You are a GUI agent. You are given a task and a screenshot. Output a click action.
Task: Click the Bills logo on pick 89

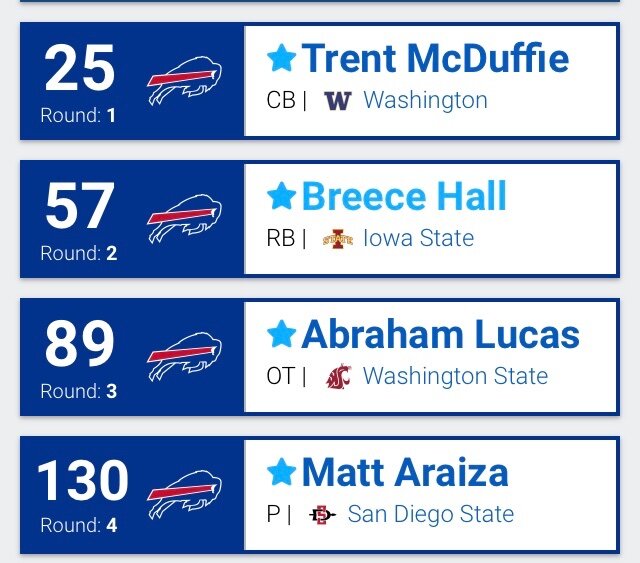pos(184,357)
